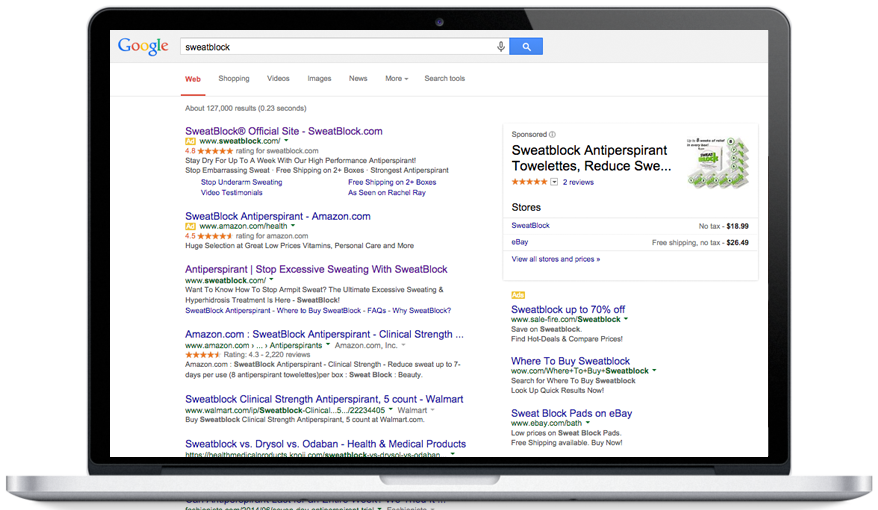Click the Sponsored info icon

(x=552, y=134)
